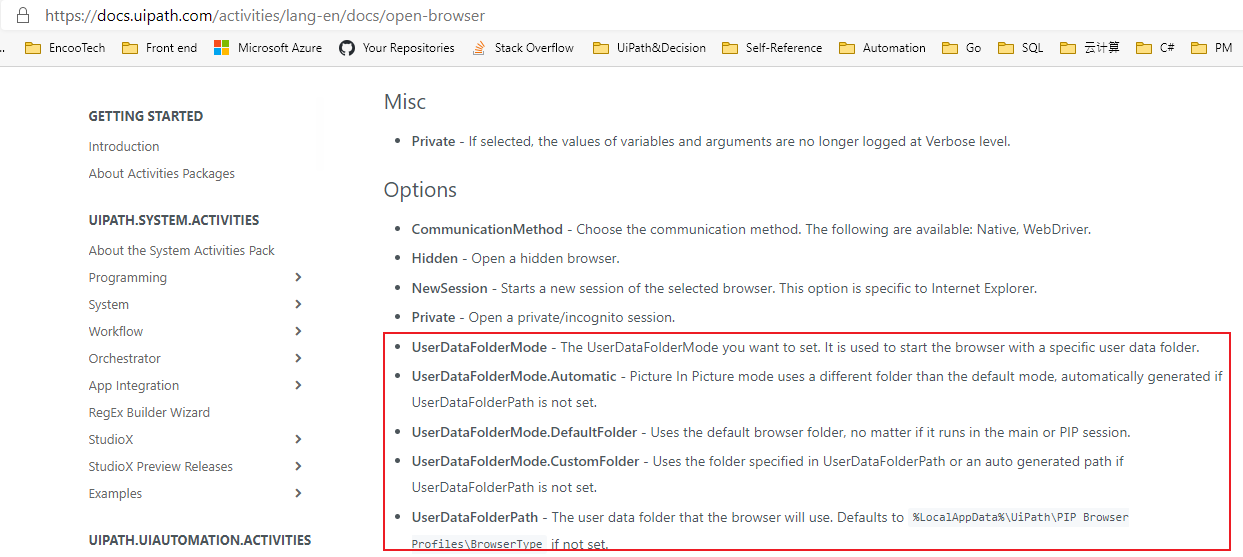
Task: Open About Activities Packages link
Action: 162,173
